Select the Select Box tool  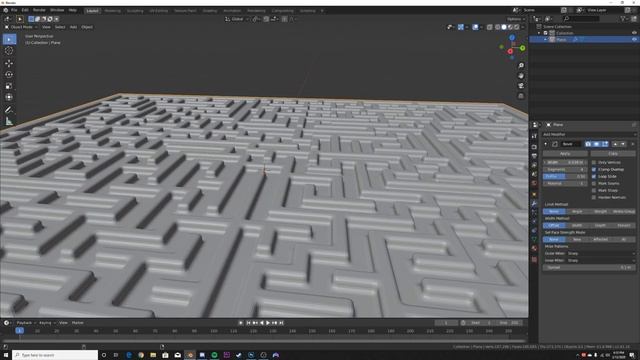tap(9, 39)
